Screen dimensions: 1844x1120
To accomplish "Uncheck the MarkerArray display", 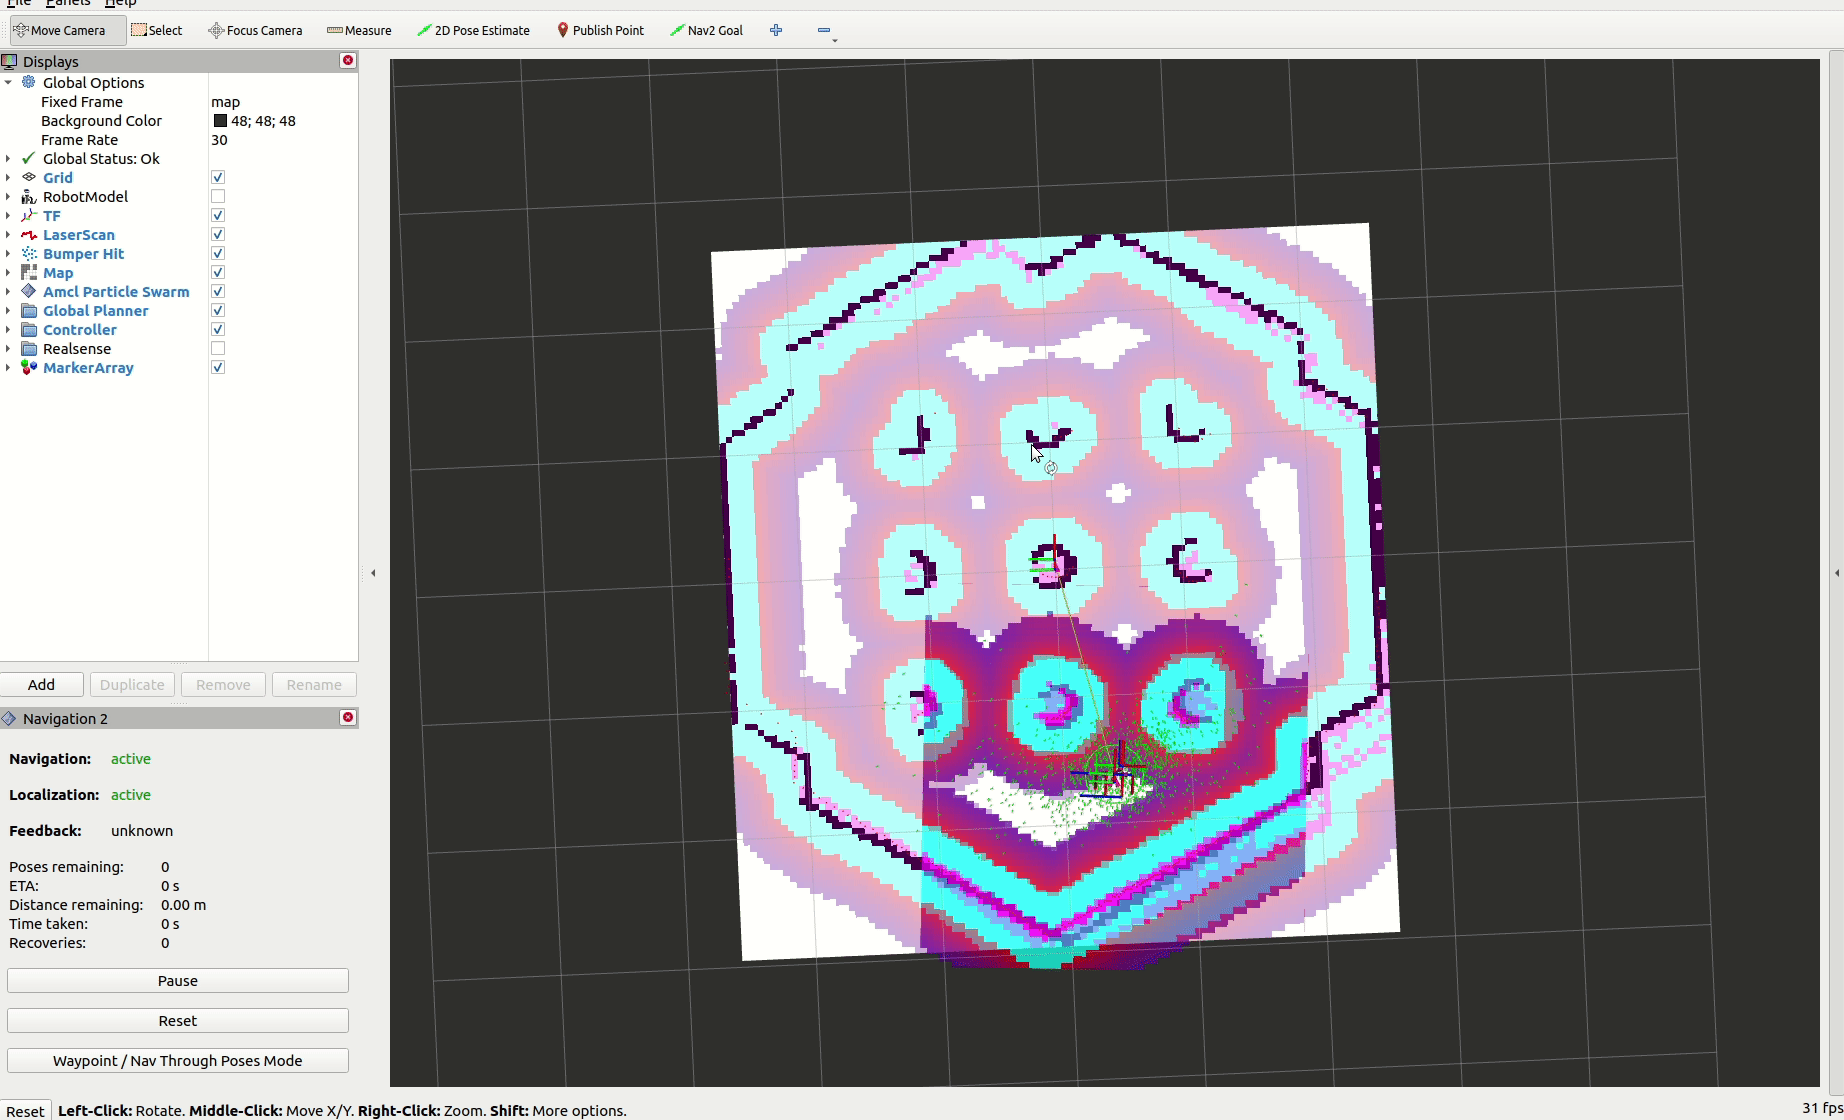I will [x=218, y=367].
